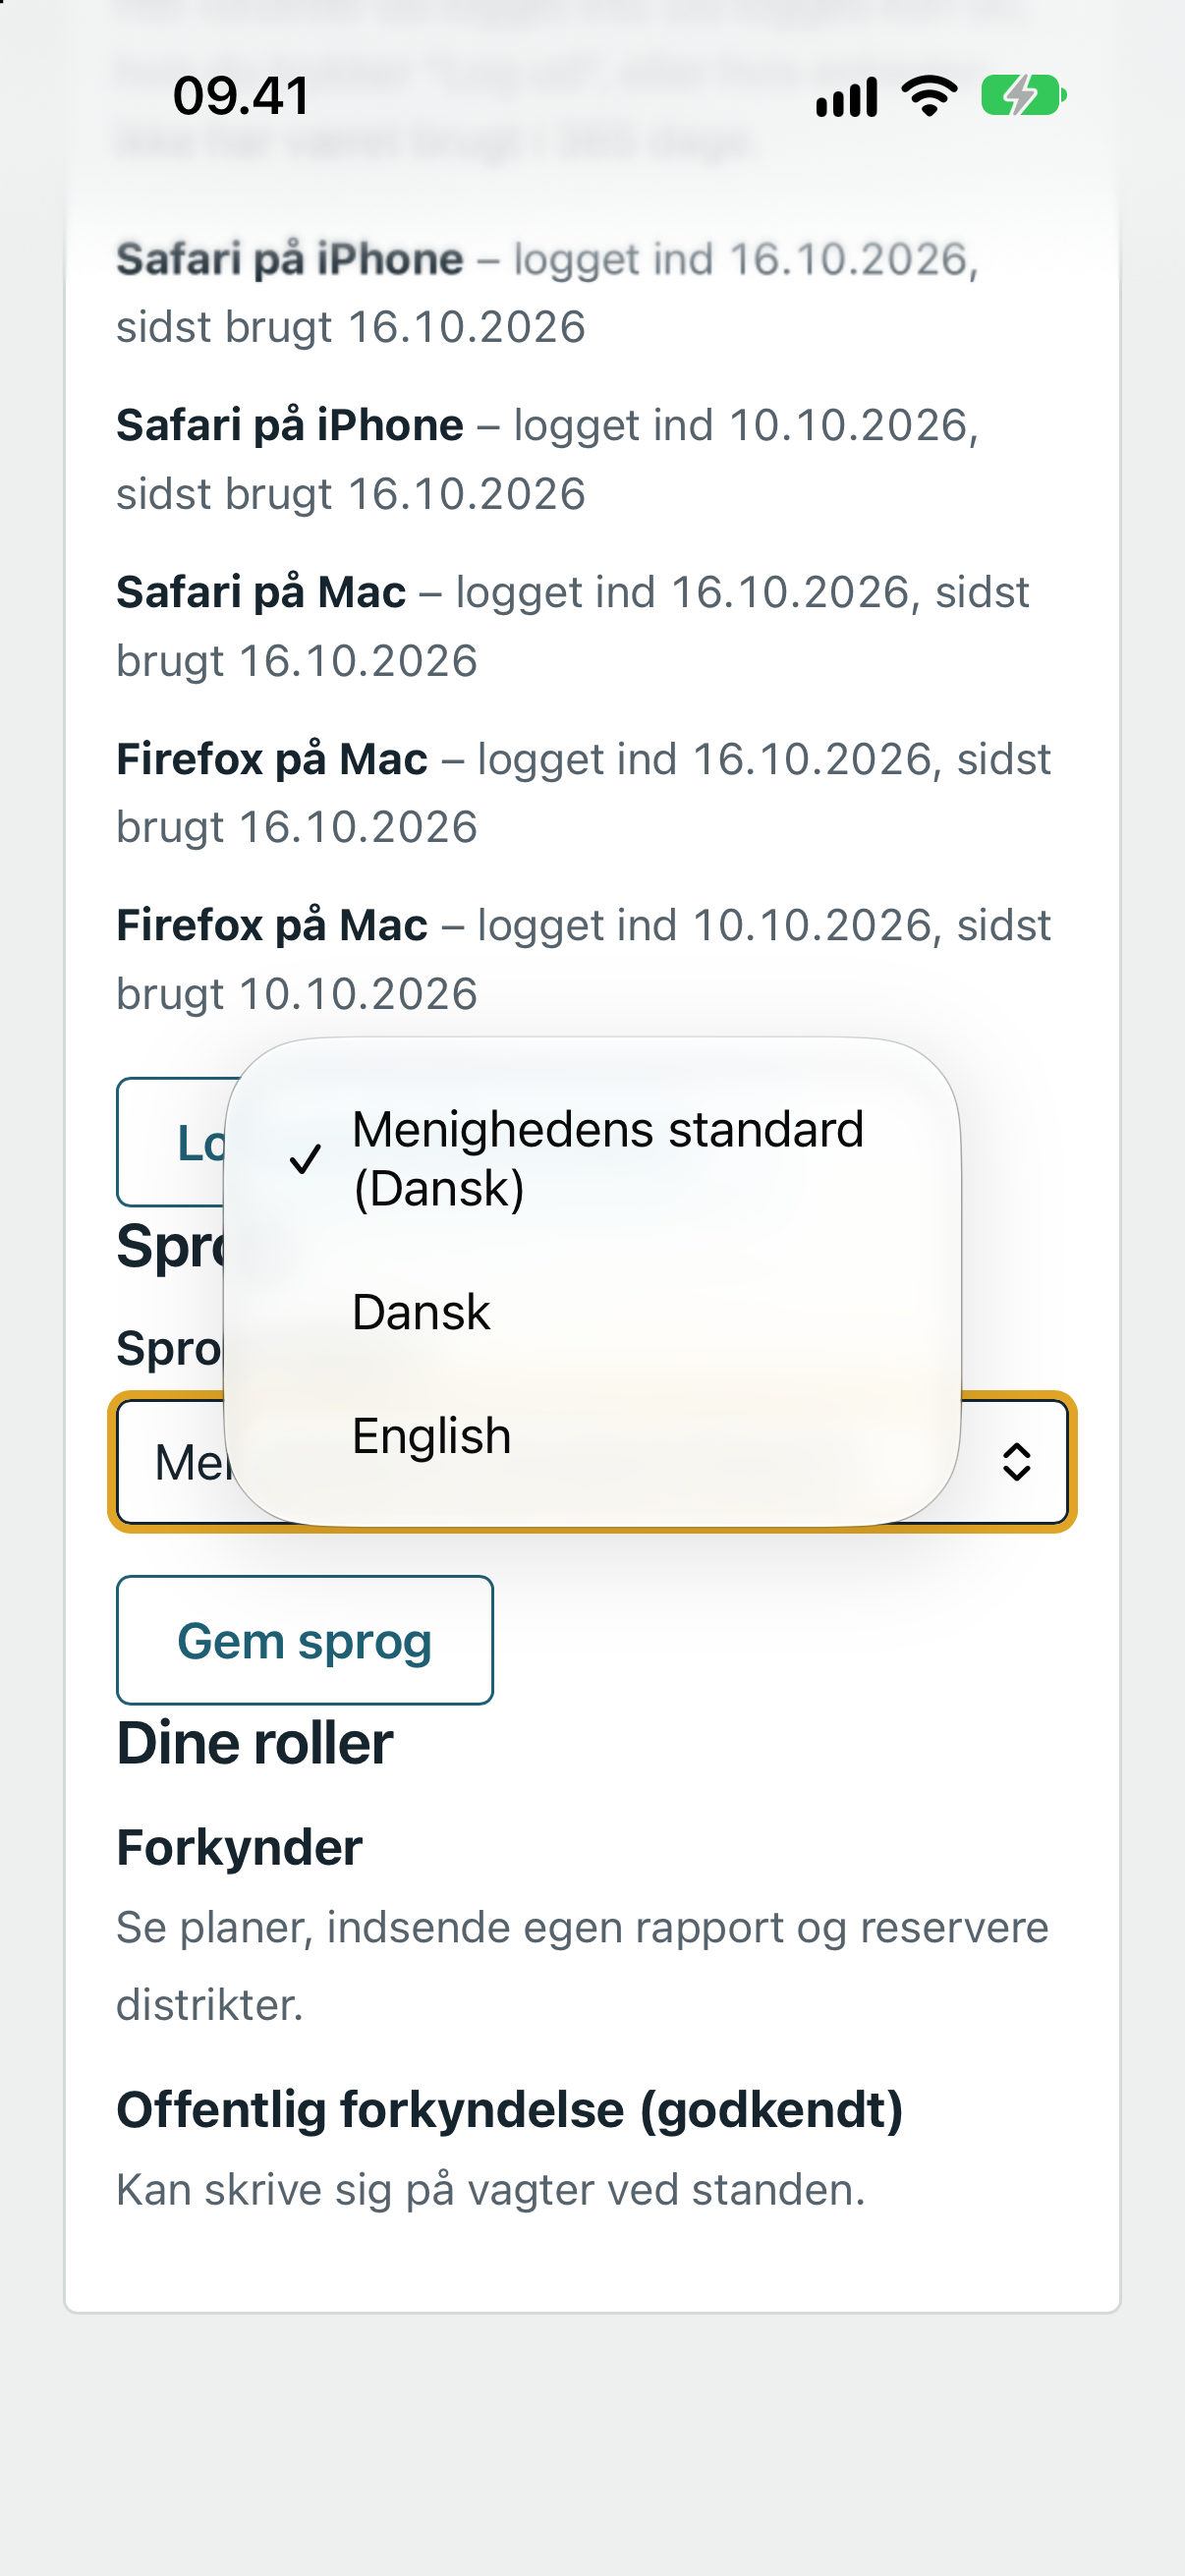Tap the battery charging icon
The image size is (1185, 2576).
coord(1023,96)
